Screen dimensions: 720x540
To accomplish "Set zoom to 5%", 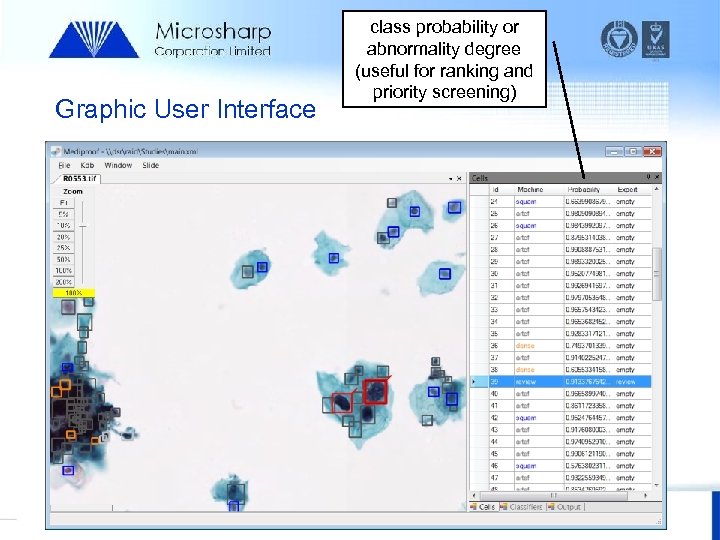I will [x=64, y=214].
